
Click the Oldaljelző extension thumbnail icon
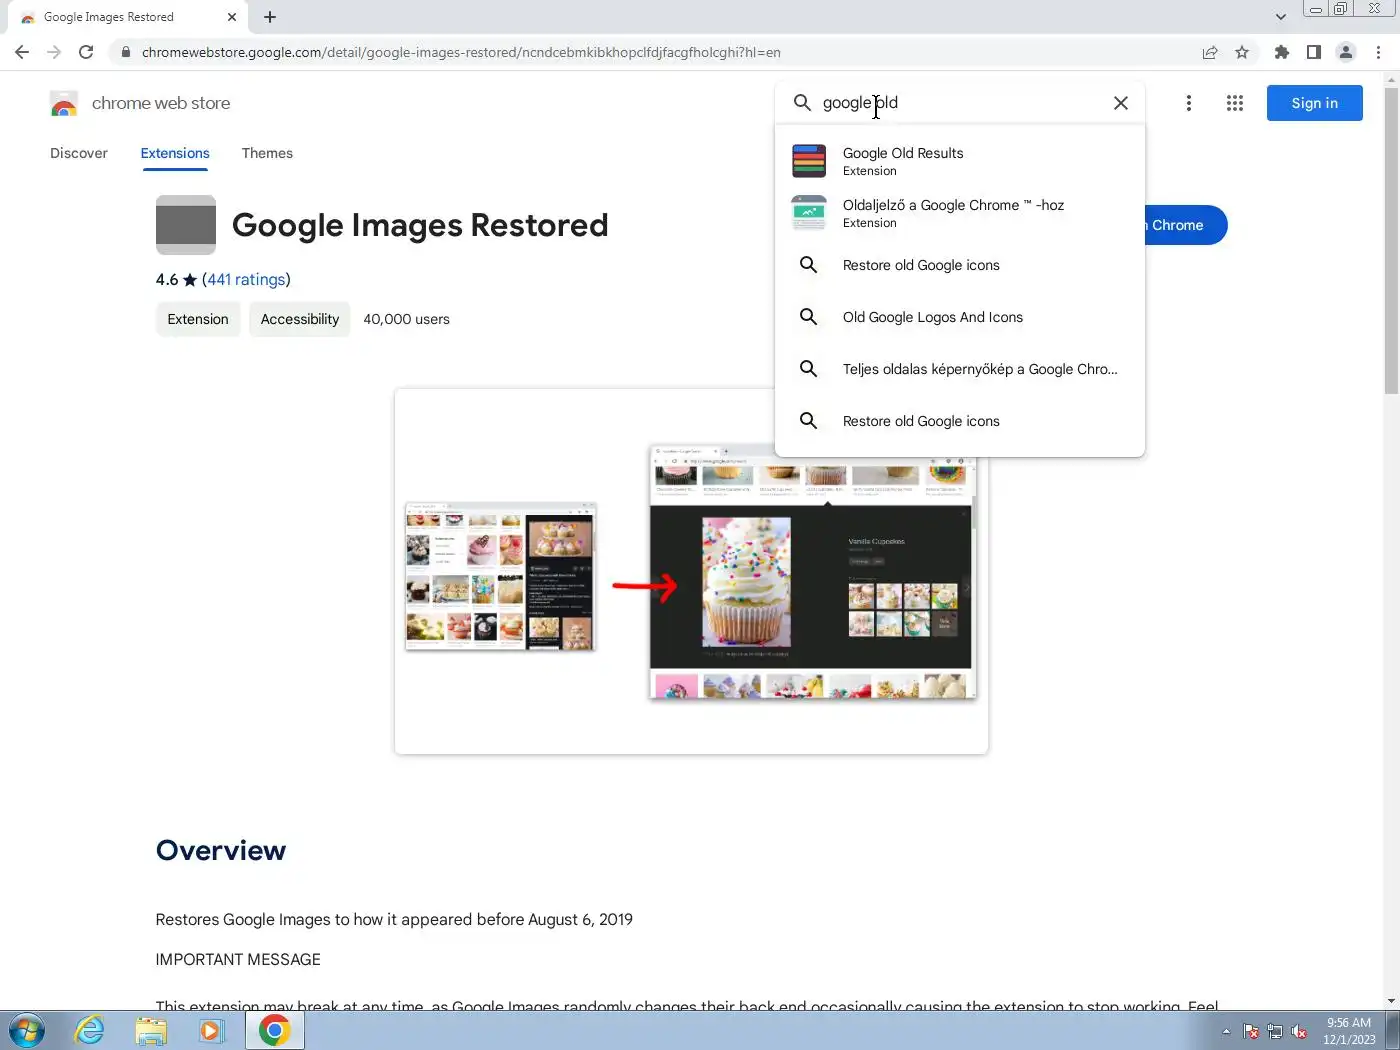tap(809, 213)
